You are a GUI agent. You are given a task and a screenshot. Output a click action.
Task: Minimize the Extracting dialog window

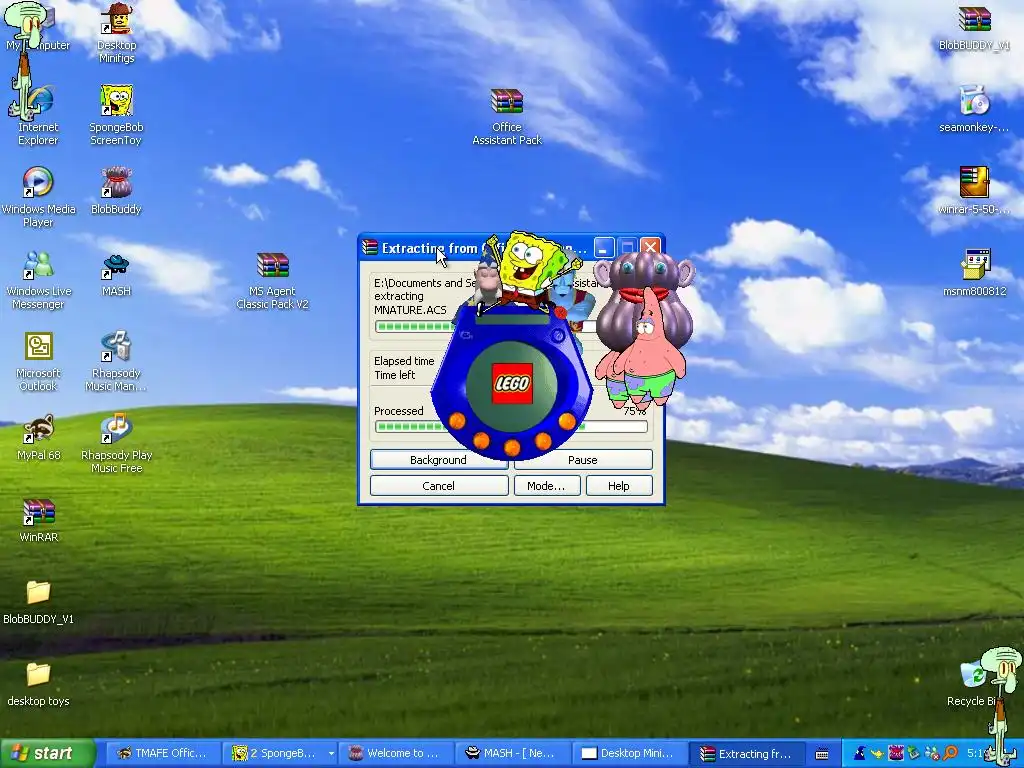[x=604, y=247]
